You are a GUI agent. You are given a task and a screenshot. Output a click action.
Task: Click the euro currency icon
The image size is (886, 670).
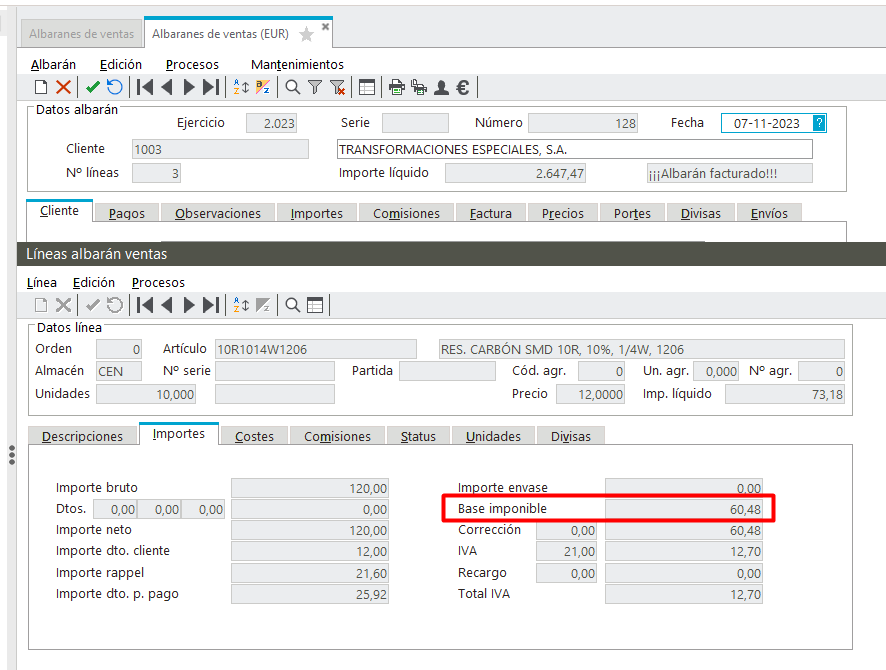pos(463,87)
